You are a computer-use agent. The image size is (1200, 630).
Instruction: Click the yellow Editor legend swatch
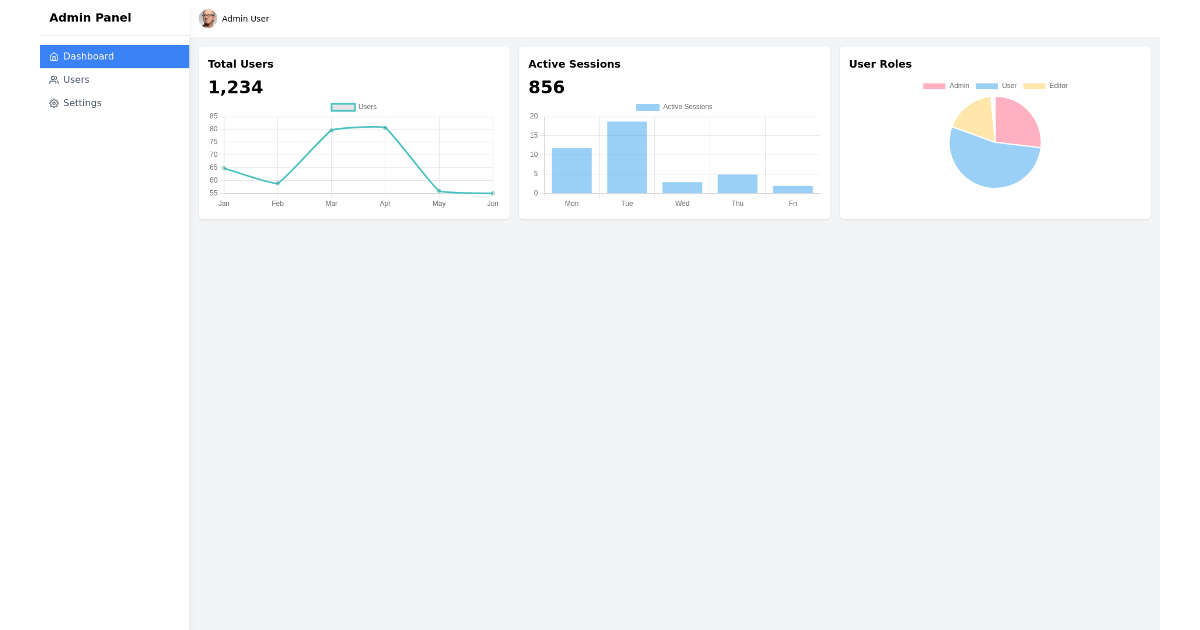coord(1037,85)
